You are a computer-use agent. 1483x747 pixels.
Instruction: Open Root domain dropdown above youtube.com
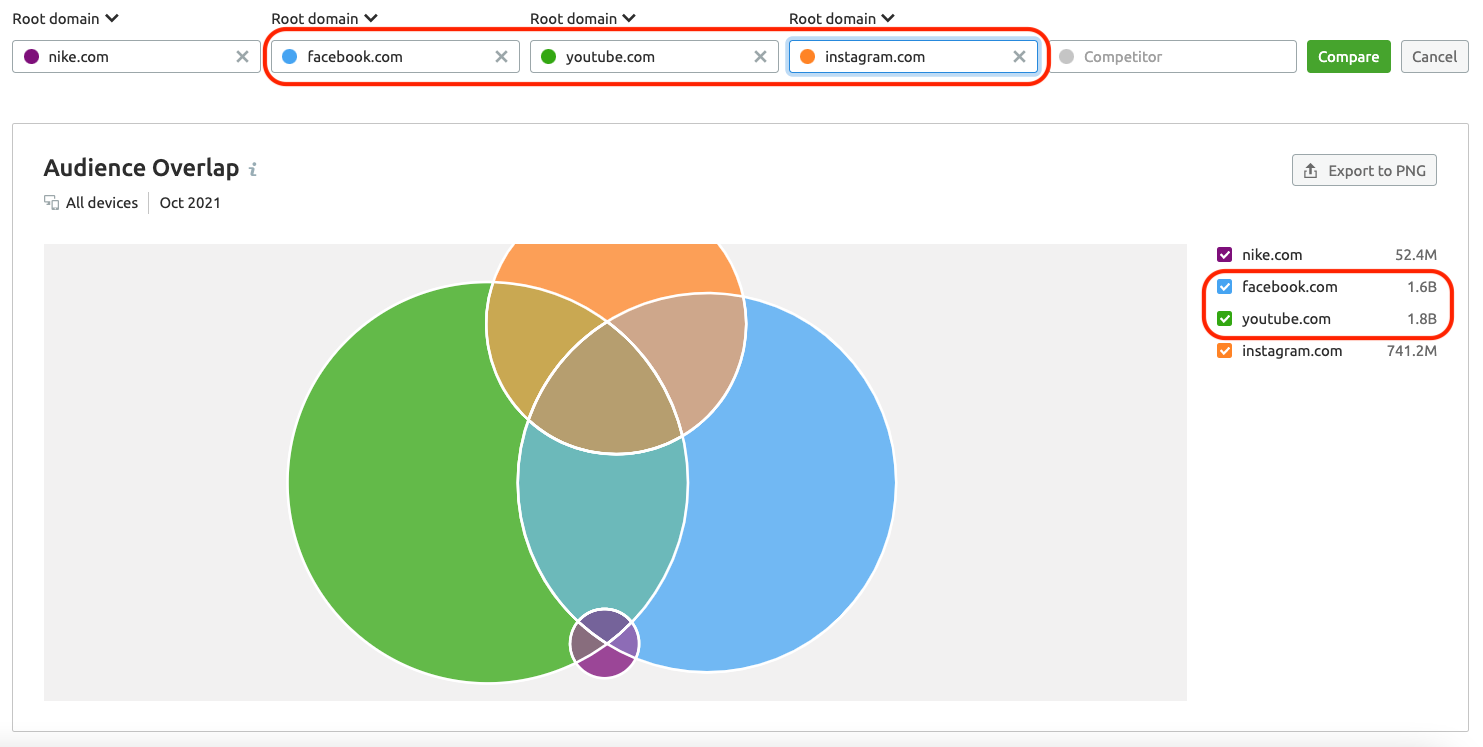(584, 18)
